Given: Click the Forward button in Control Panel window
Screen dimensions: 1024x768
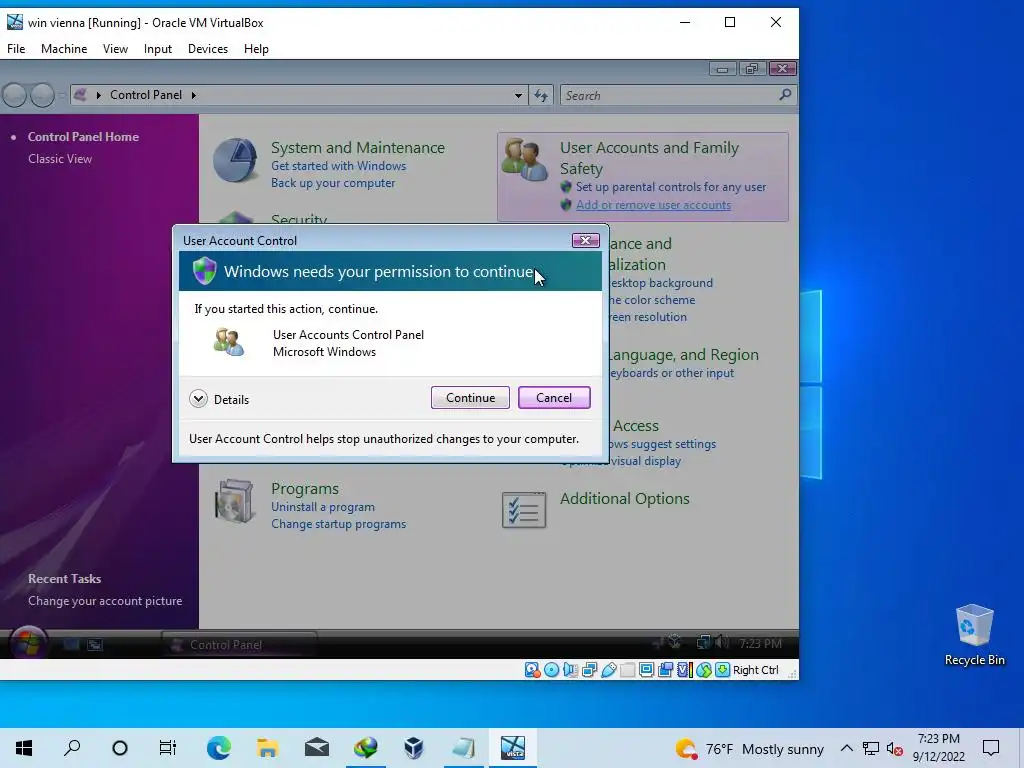Looking at the screenshot, I should click(42, 95).
